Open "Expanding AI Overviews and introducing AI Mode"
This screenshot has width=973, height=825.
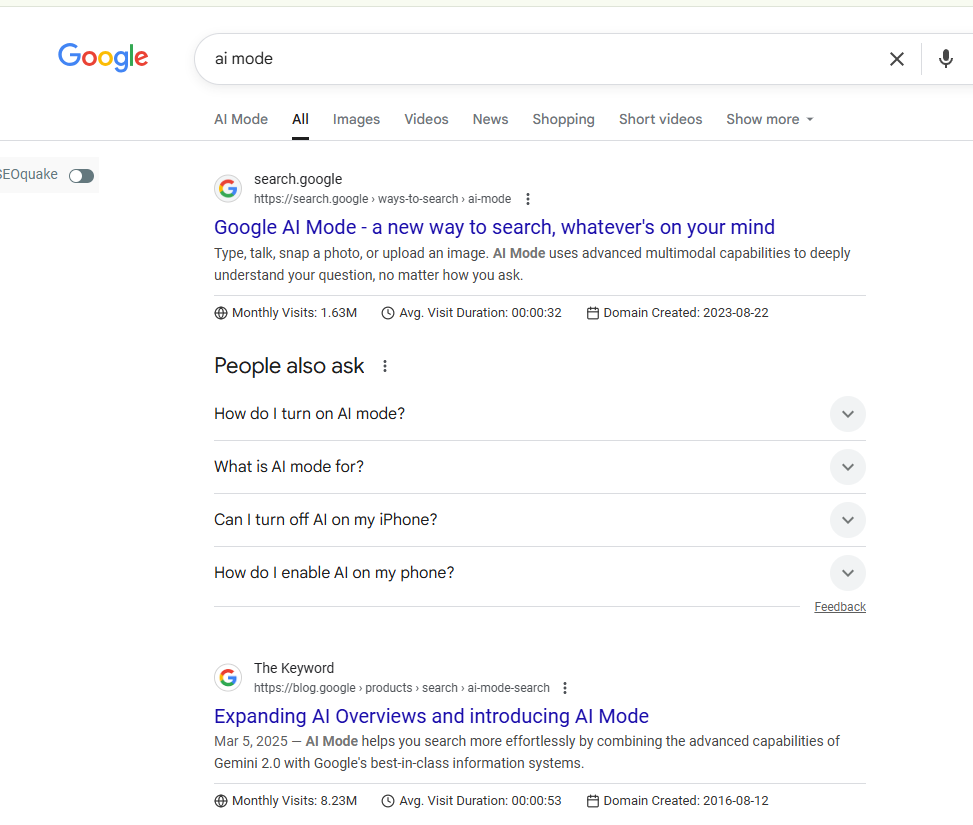coord(431,716)
